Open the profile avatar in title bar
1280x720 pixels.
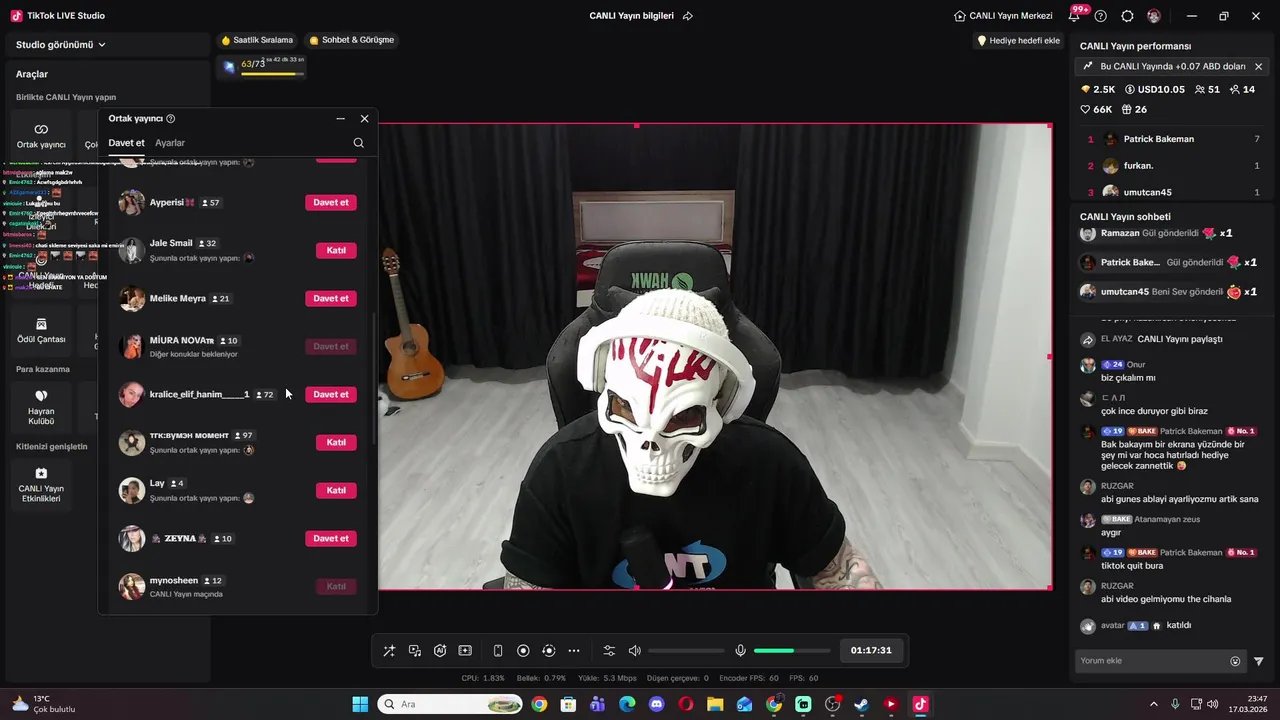(1154, 16)
